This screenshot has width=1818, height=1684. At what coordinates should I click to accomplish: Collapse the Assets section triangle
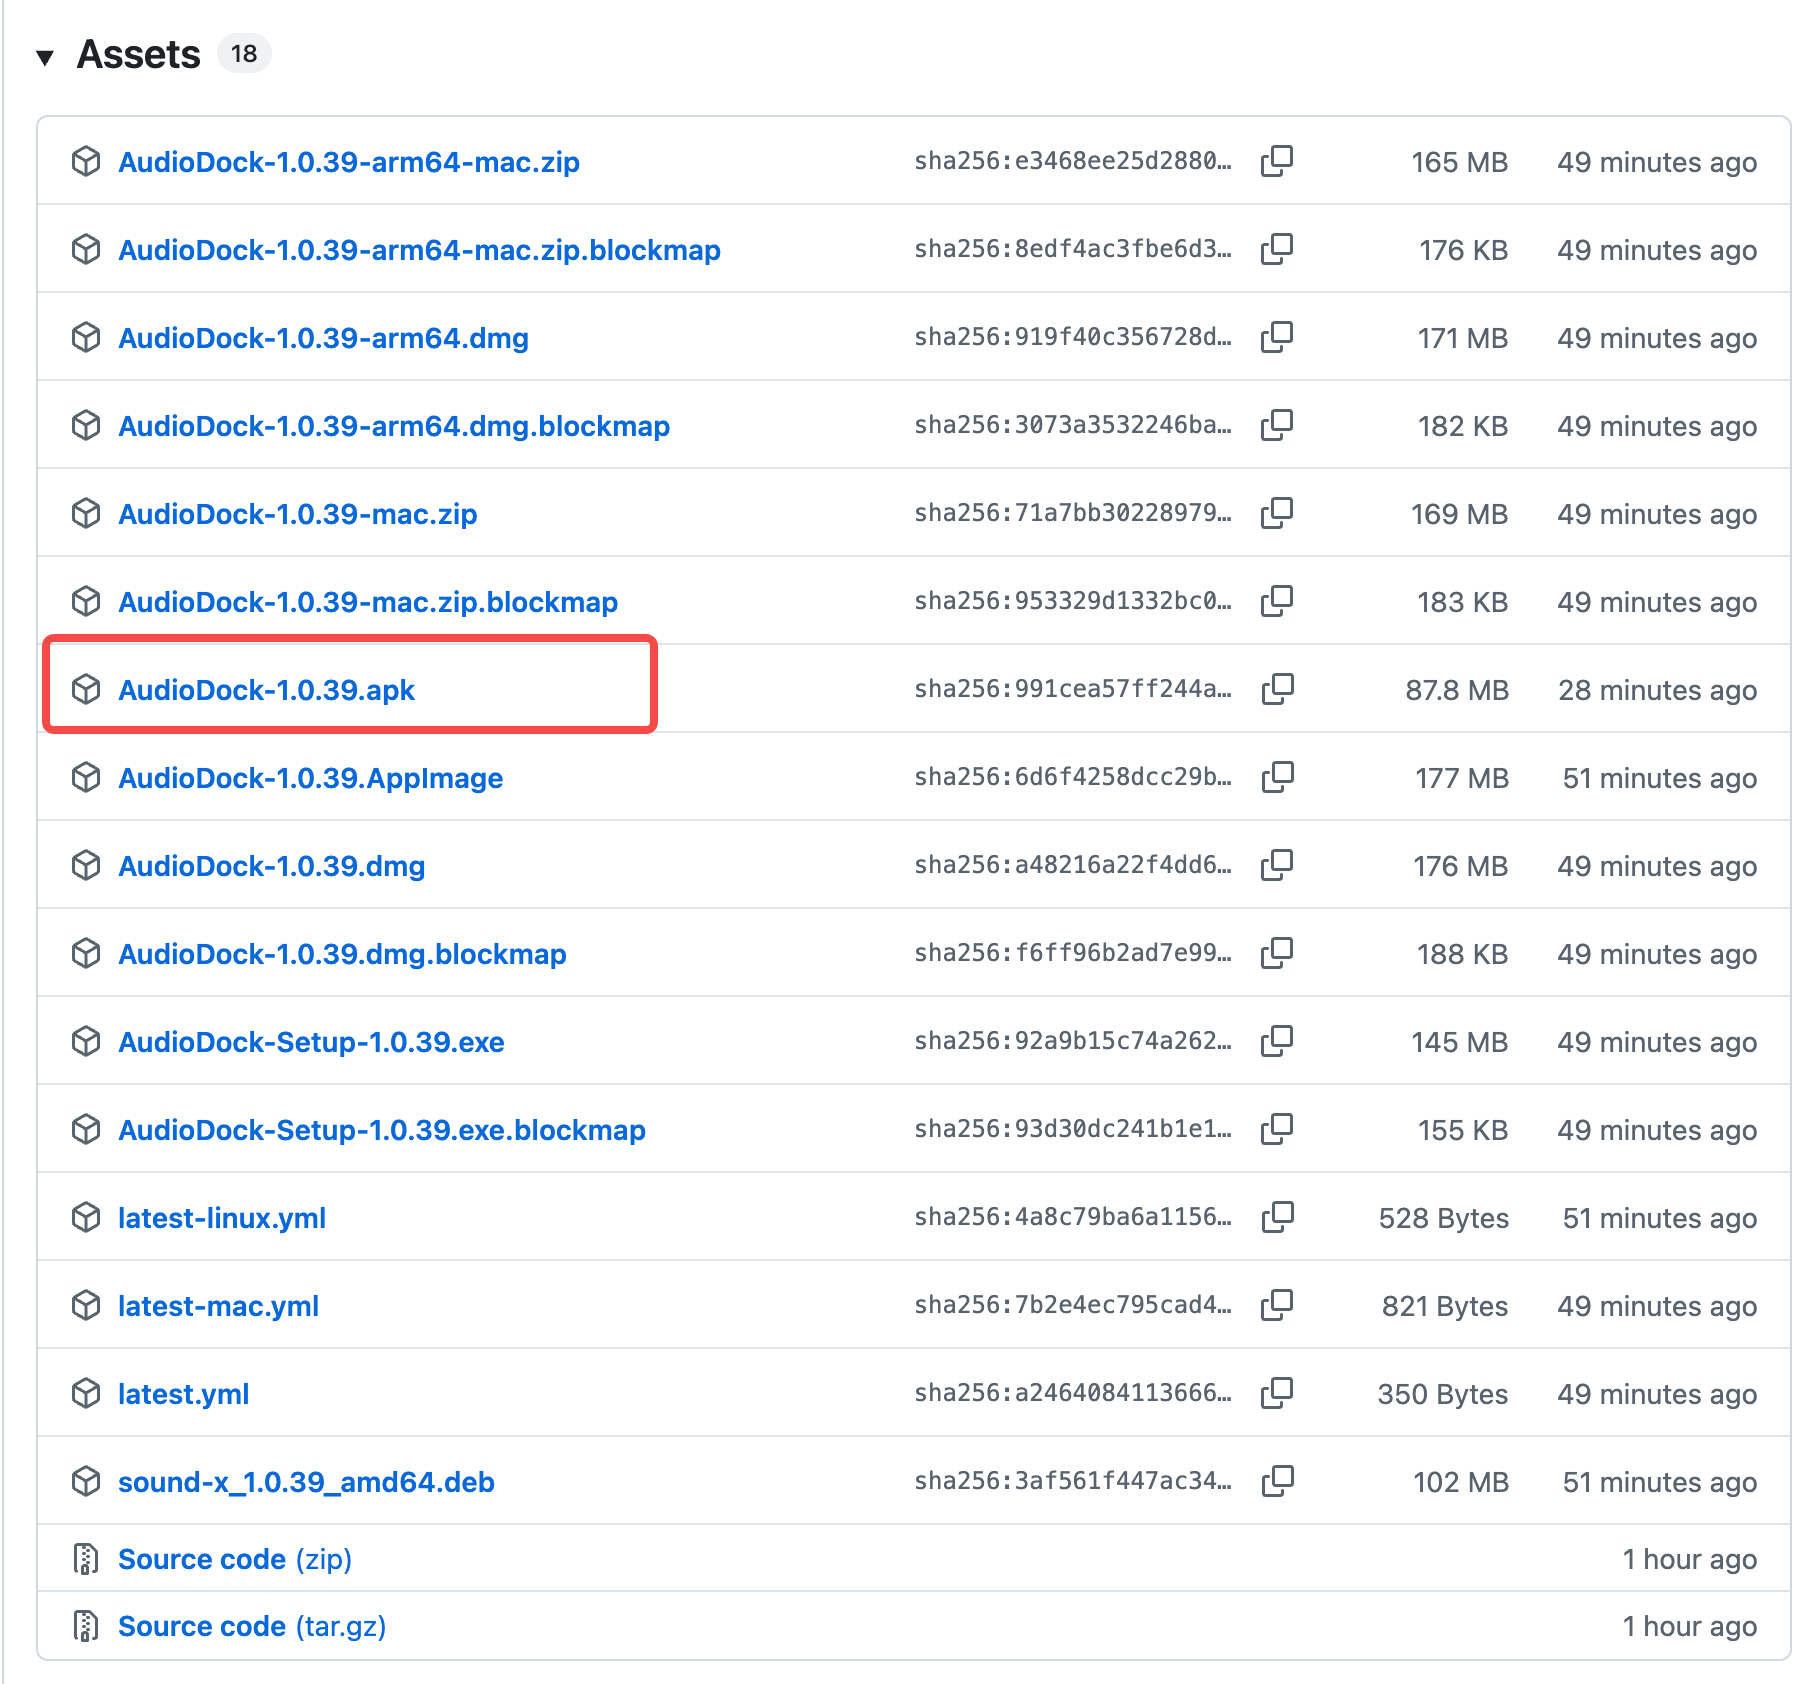coord(45,57)
